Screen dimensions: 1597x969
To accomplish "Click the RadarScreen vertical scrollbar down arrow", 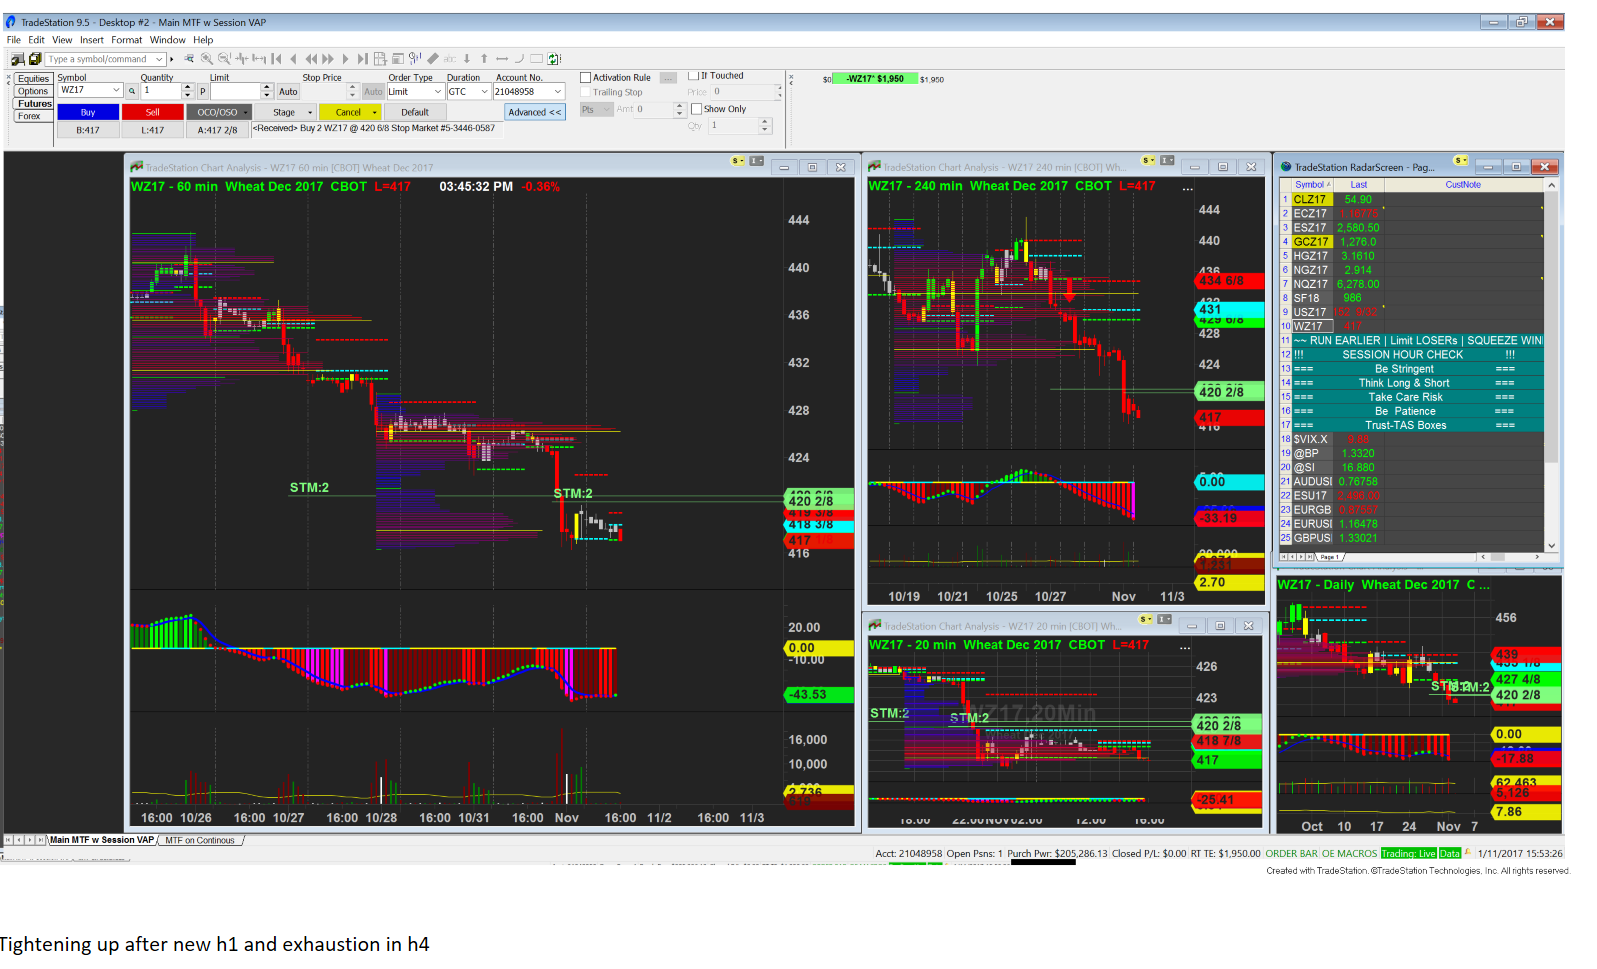I will pyautogui.click(x=1551, y=546).
